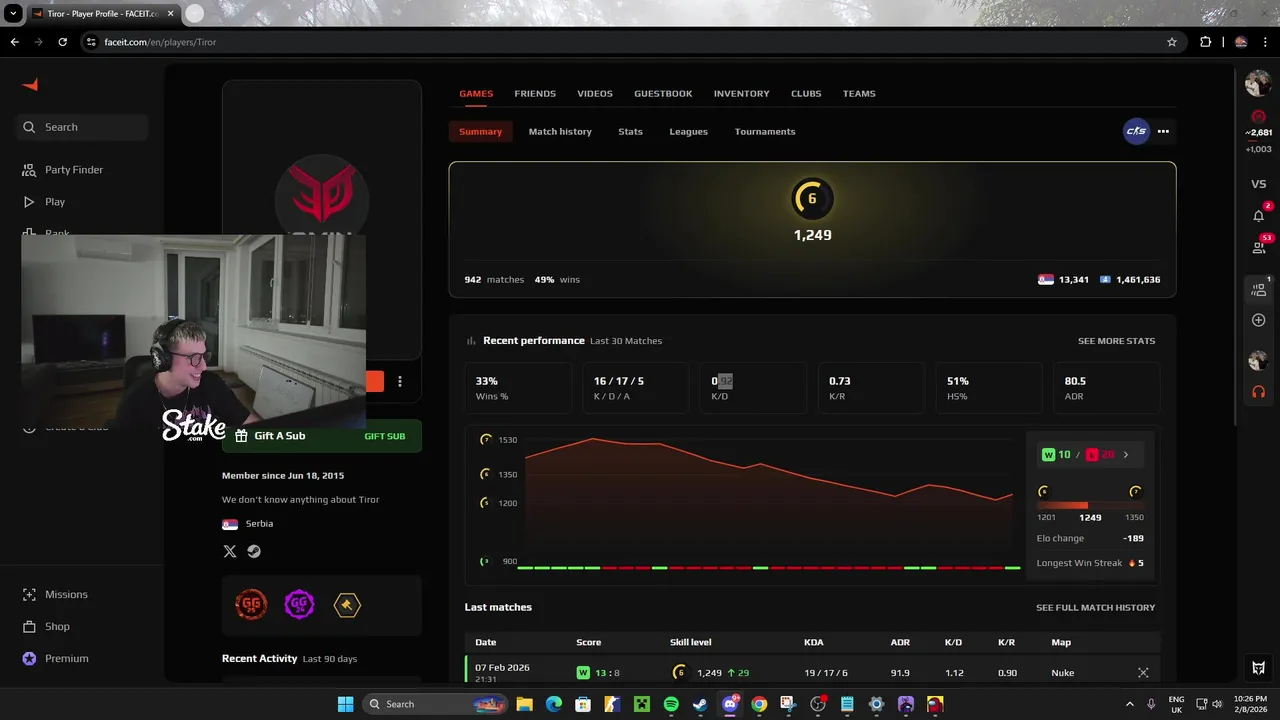Bookmark this page with star icon

1172,42
